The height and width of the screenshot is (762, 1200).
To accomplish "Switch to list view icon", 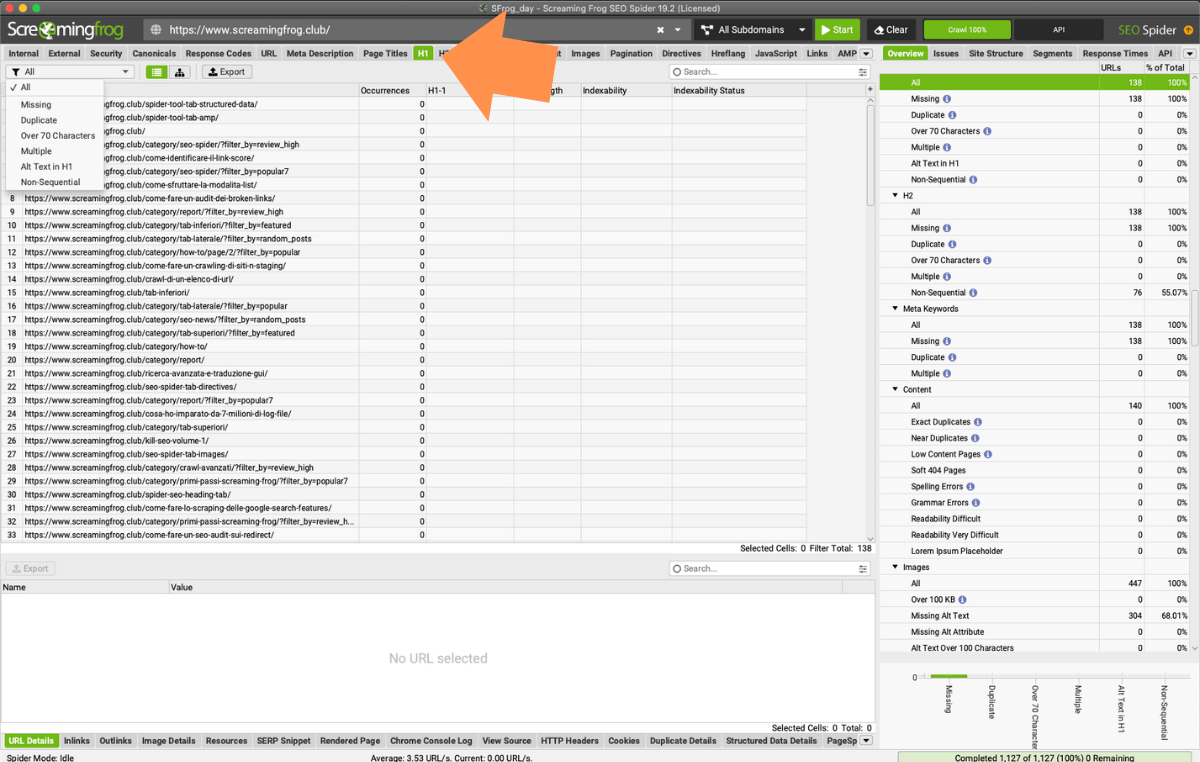I will (x=157, y=72).
